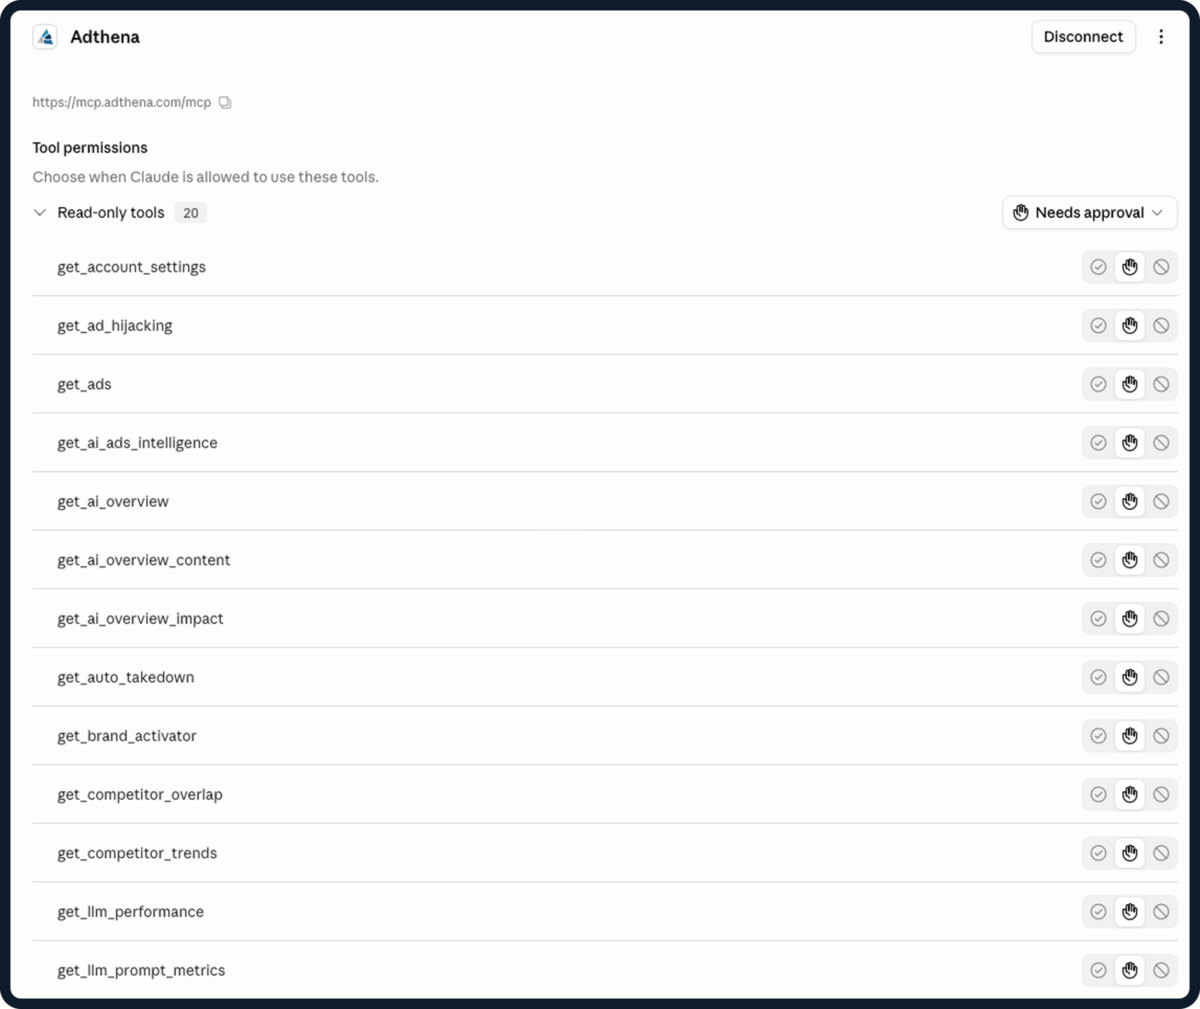
Task: Toggle get_brand_activator to needs approval
Action: click(x=1130, y=736)
